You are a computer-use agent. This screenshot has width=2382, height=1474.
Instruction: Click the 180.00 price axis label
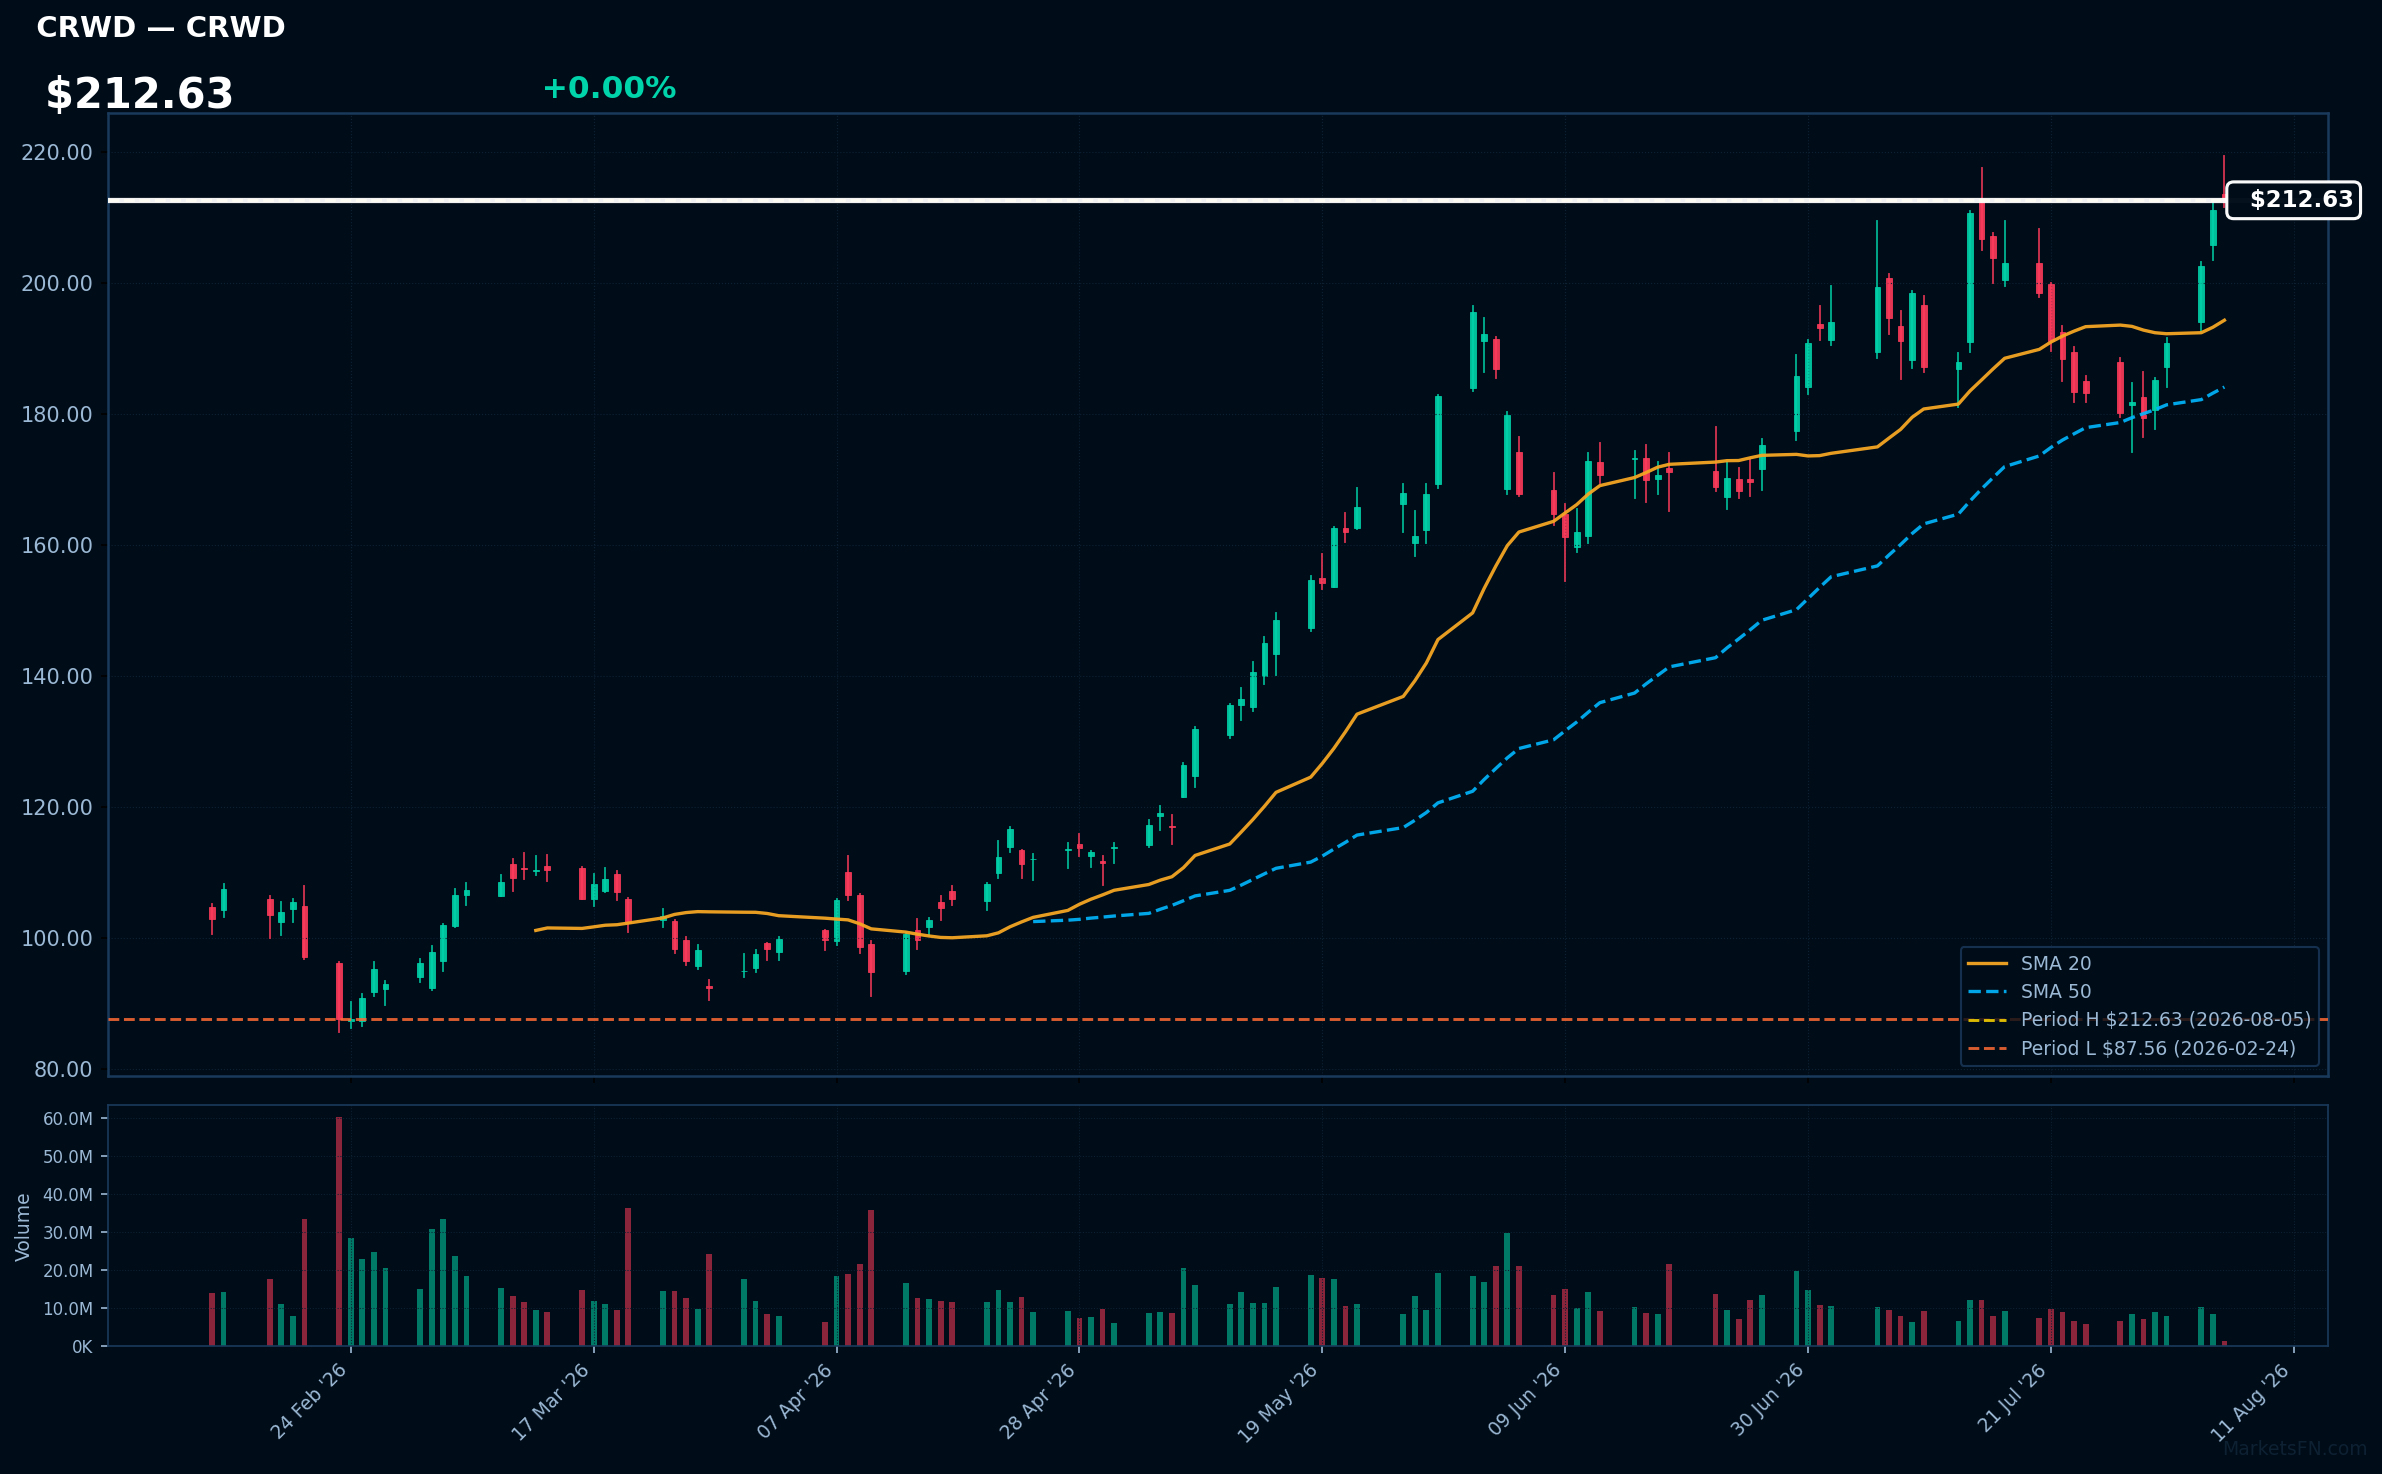coord(57,414)
